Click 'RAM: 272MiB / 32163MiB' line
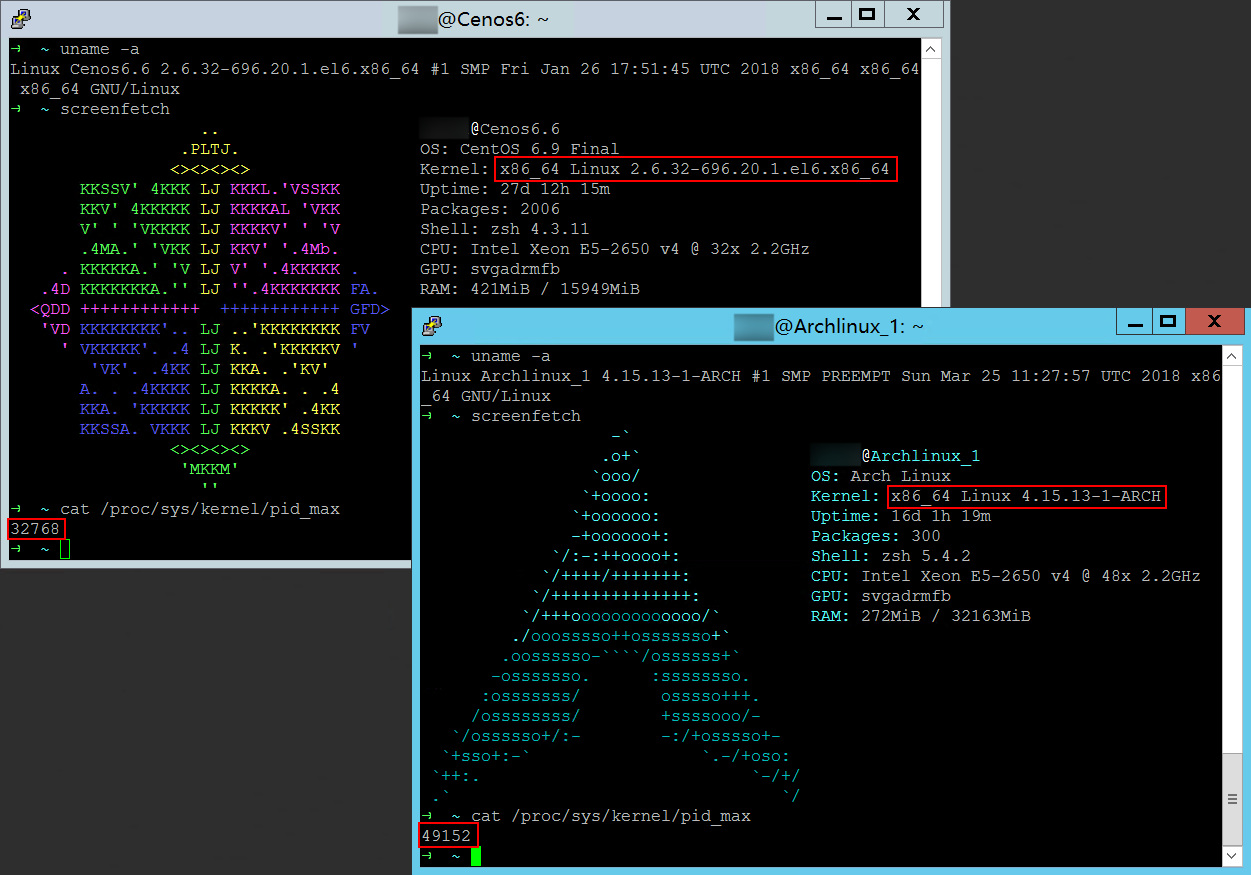This screenshot has height=875, width=1251. [921, 616]
